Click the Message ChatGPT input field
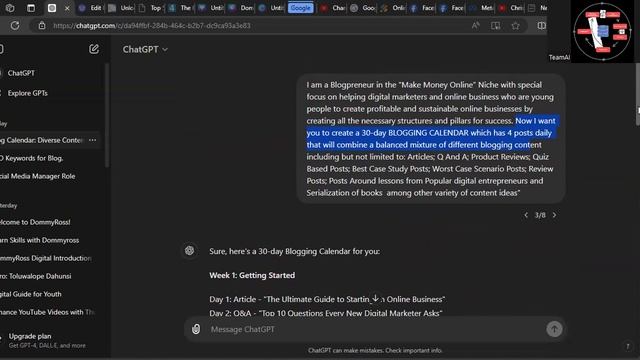Viewport: 640px width, 360px height. coord(376,329)
